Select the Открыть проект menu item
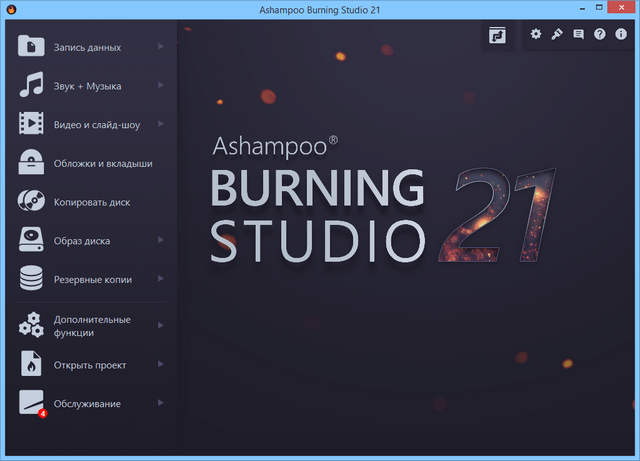 pos(90,365)
